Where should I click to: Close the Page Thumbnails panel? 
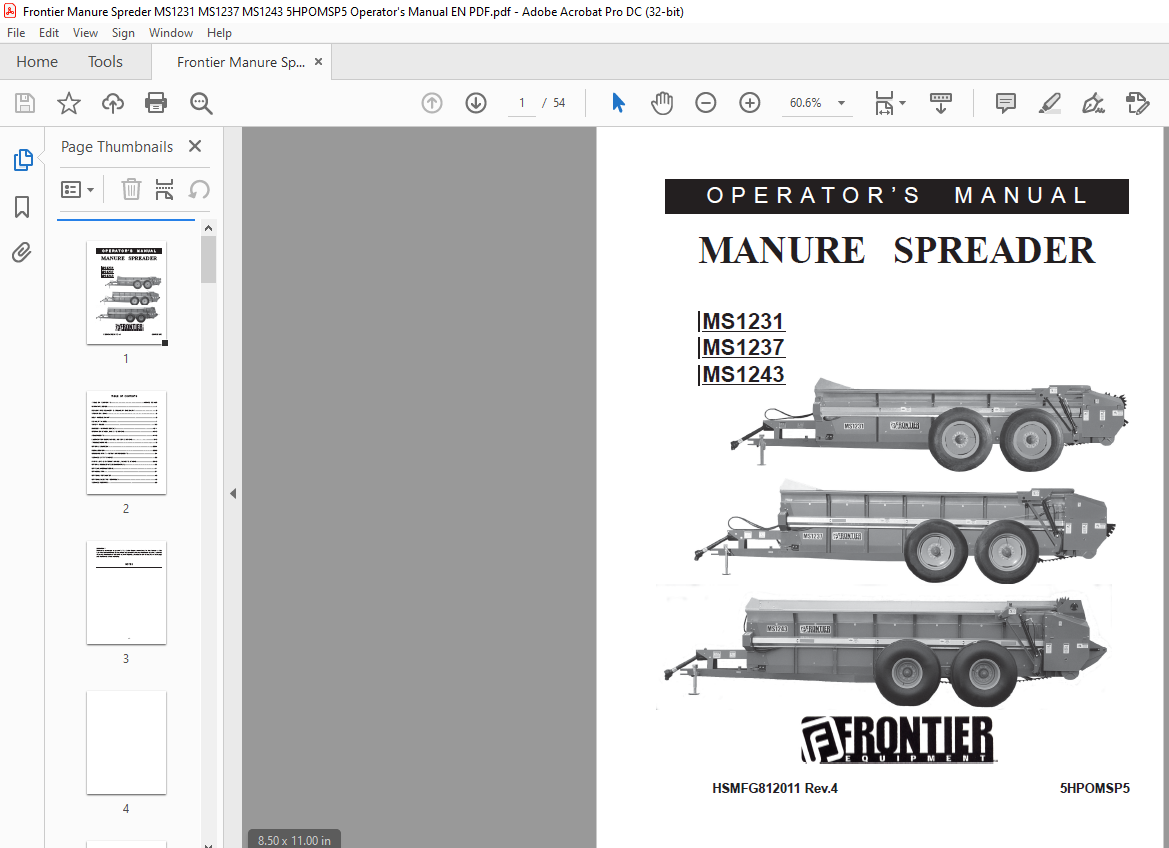pos(195,146)
